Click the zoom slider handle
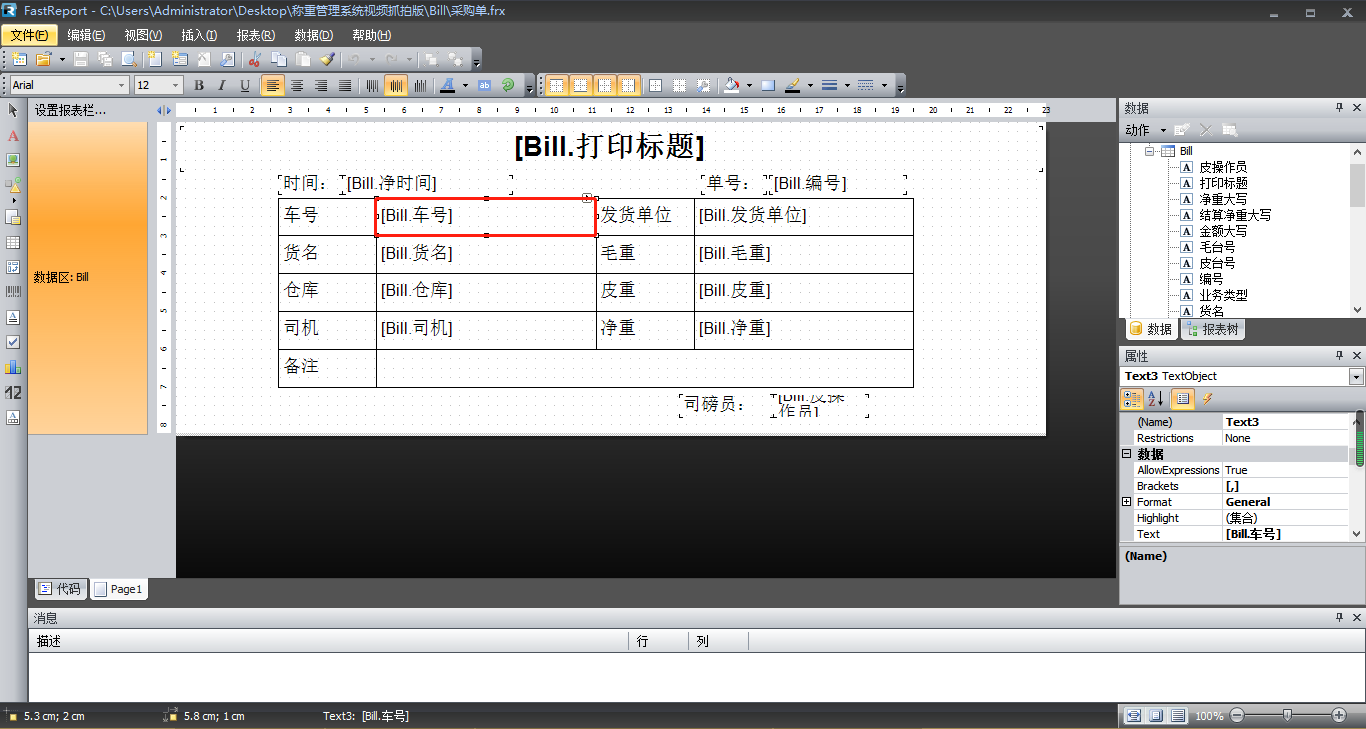The height and width of the screenshot is (729, 1366). tap(1287, 715)
